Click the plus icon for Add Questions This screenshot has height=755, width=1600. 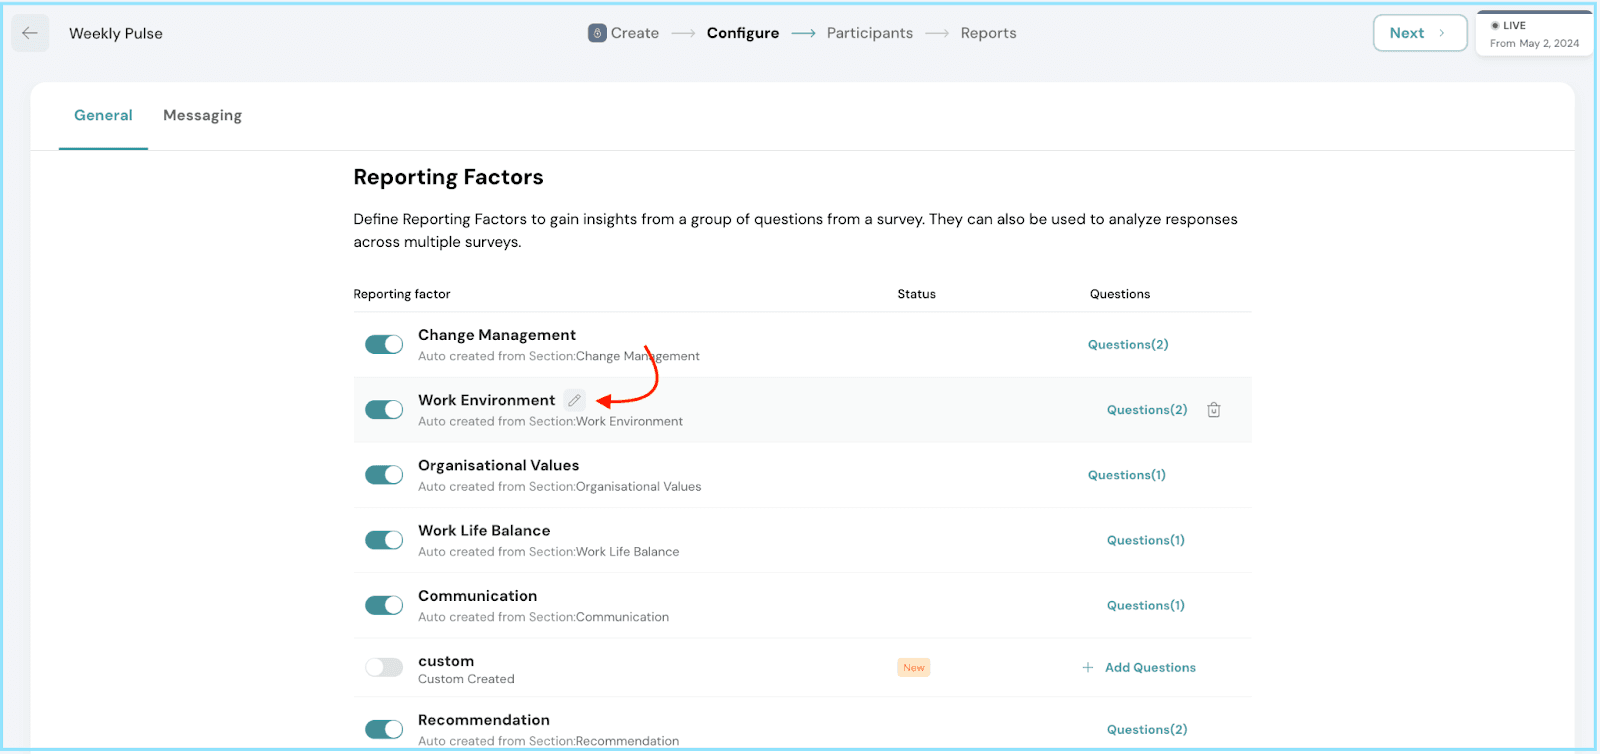click(x=1087, y=668)
